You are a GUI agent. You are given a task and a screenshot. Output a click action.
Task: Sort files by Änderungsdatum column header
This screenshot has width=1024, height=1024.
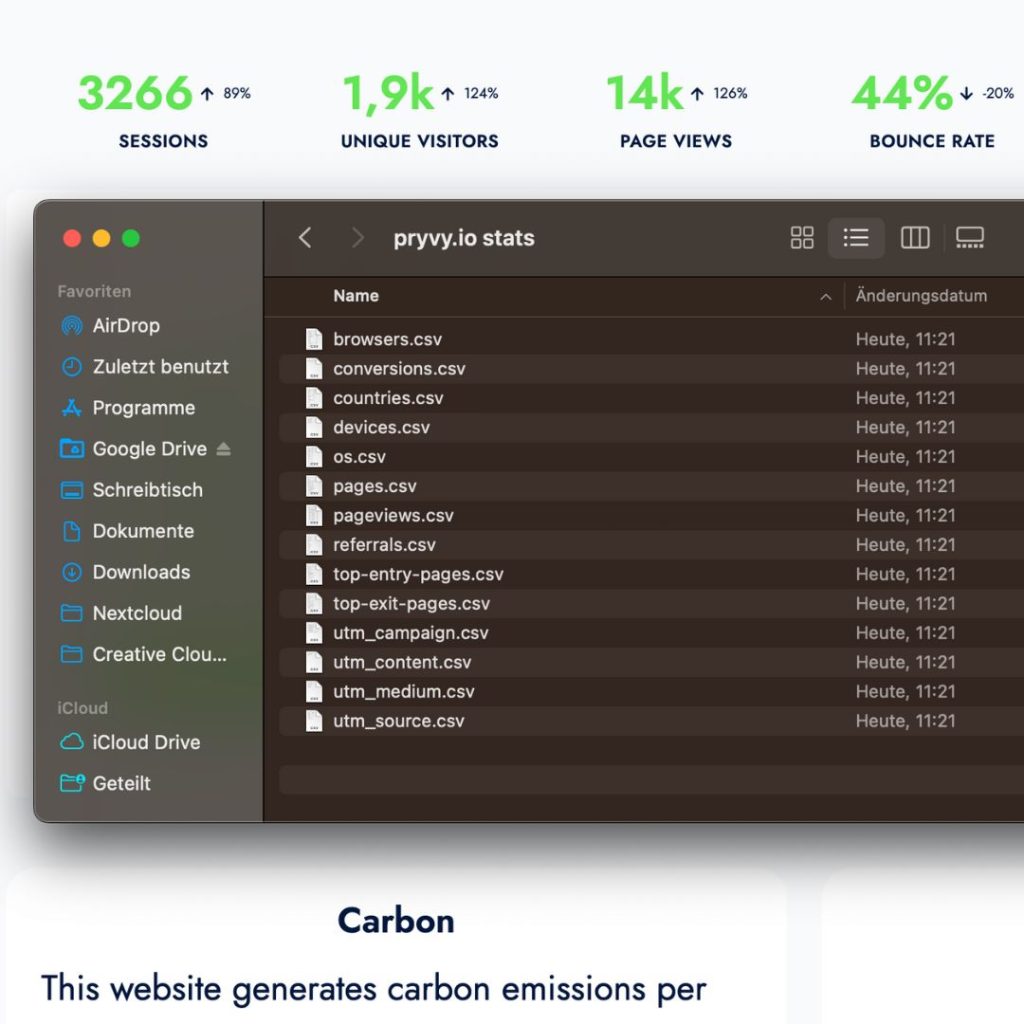921,296
